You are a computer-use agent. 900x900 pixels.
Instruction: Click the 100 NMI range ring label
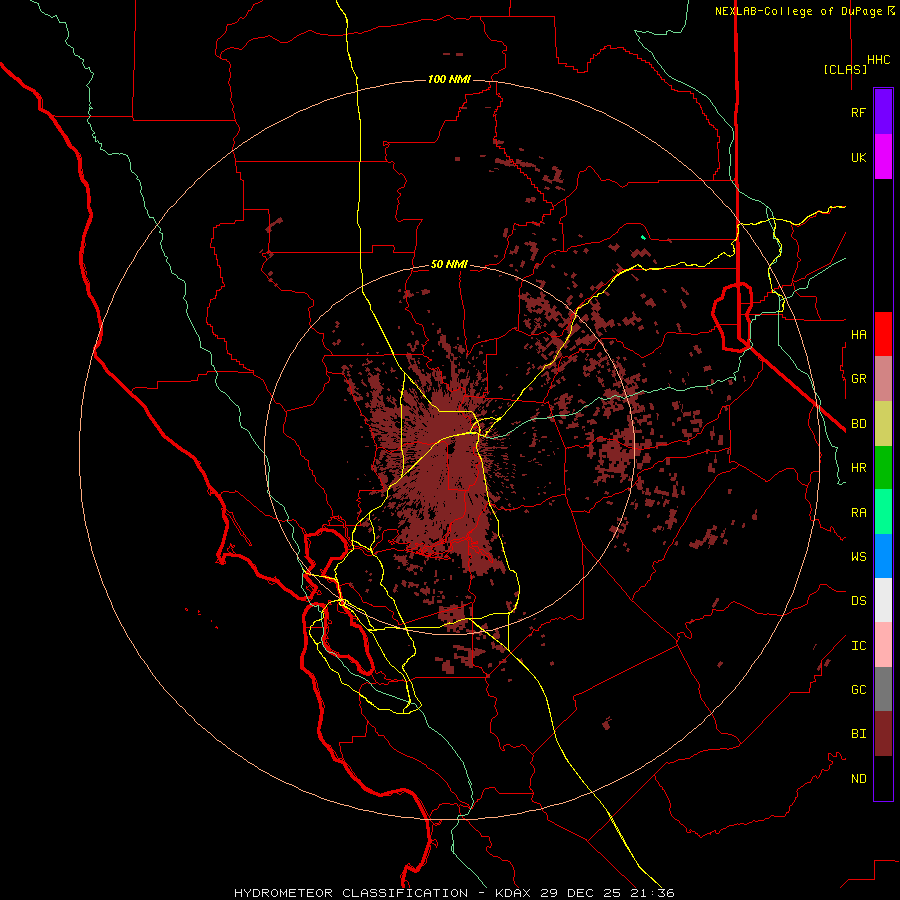coord(449,79)
